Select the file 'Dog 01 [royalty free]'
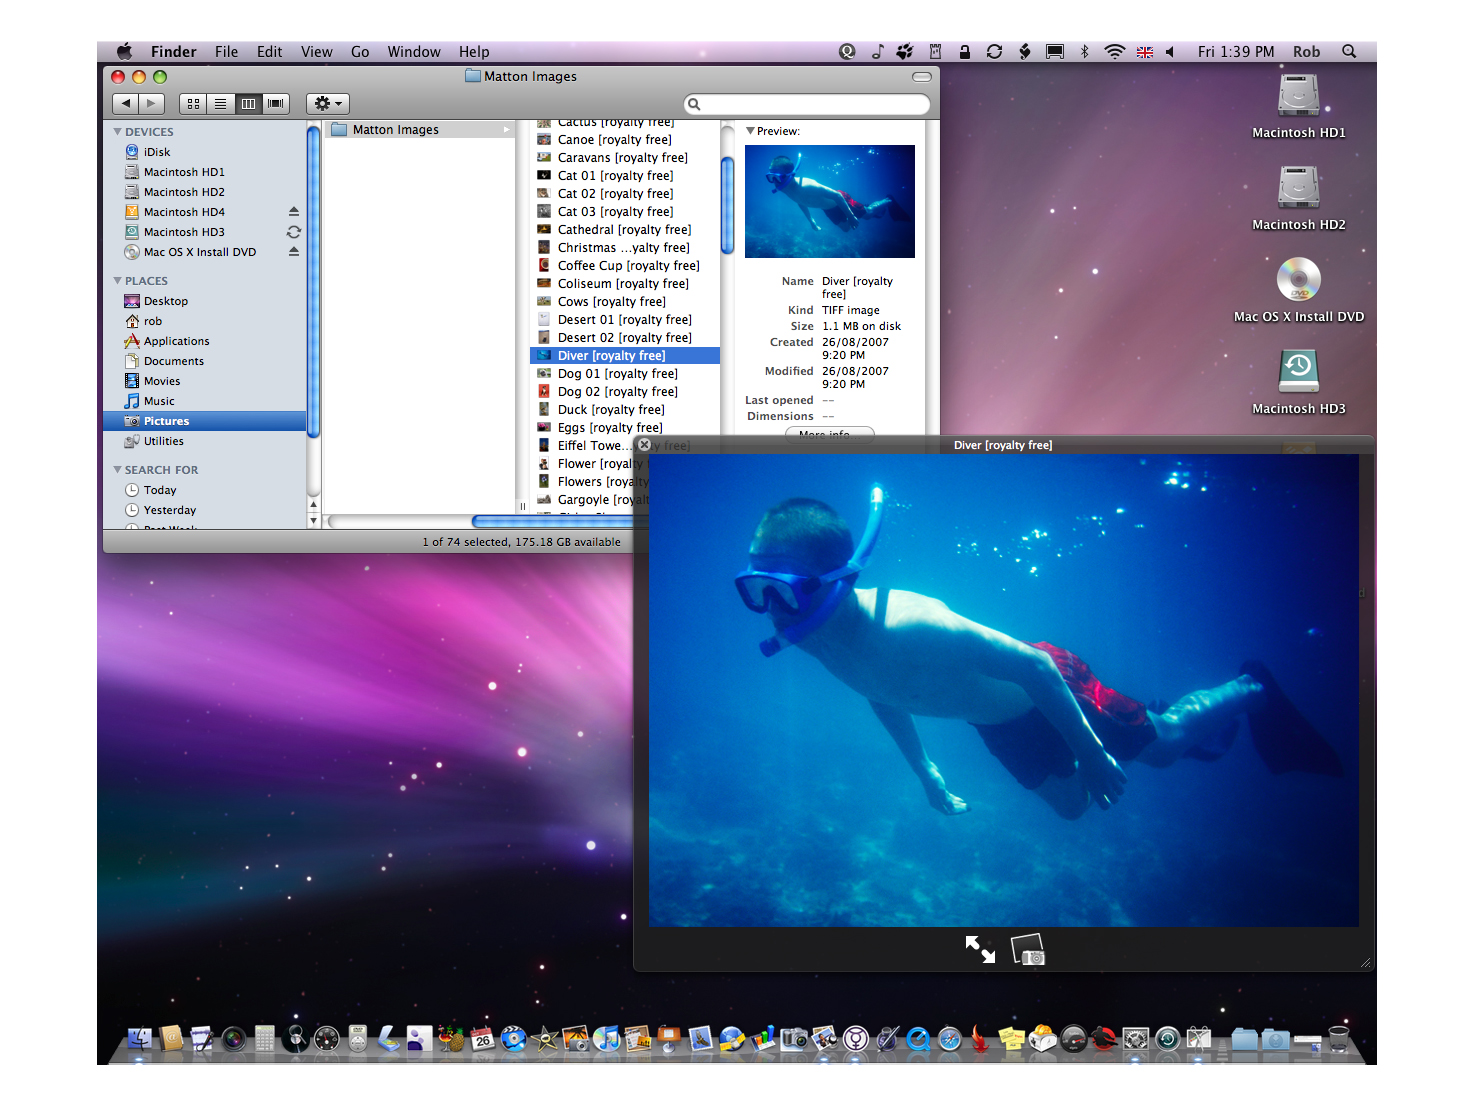The height and width of the screenshot is (1106, 1474). pos(625,374)
